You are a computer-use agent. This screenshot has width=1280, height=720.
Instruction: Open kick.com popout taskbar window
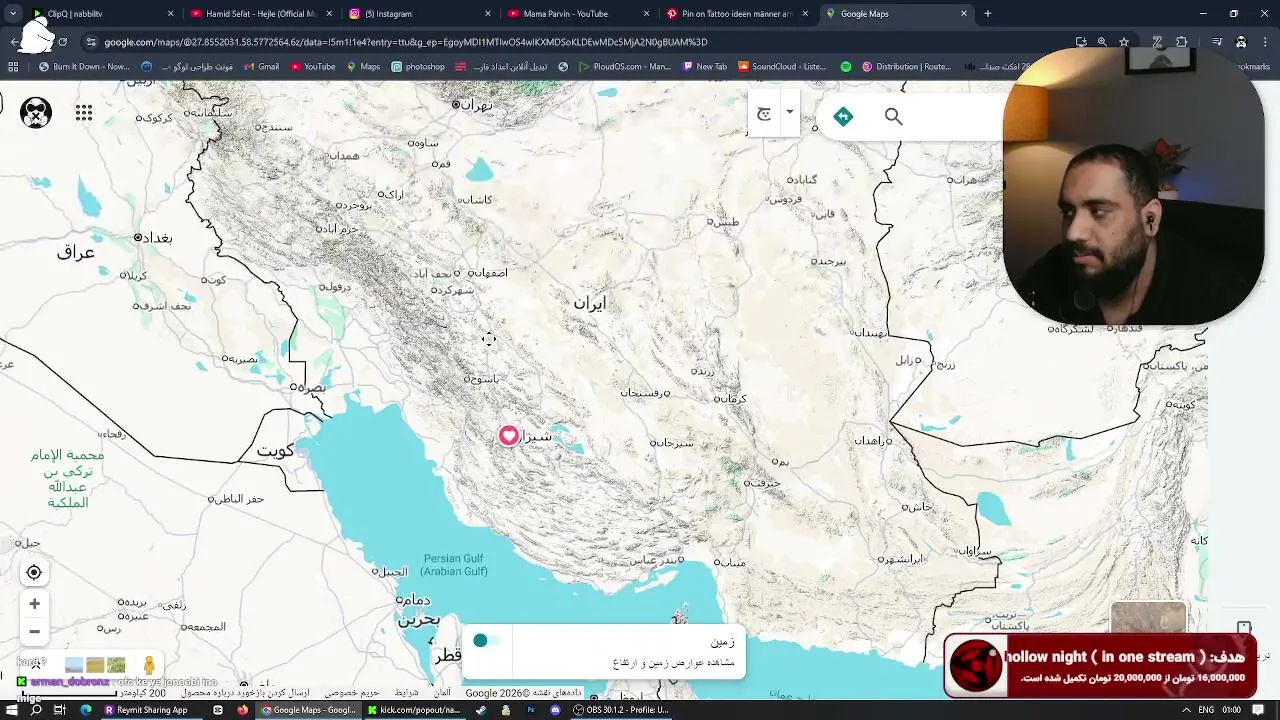point(413,710)
